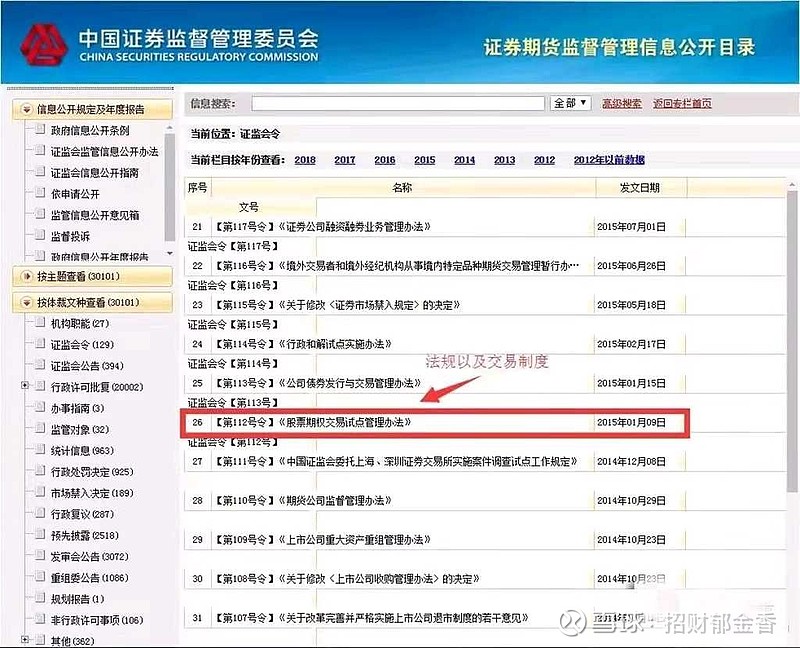
Task: Click page icon beside 重组委公告 (1086)
Action: click(40, 577)
